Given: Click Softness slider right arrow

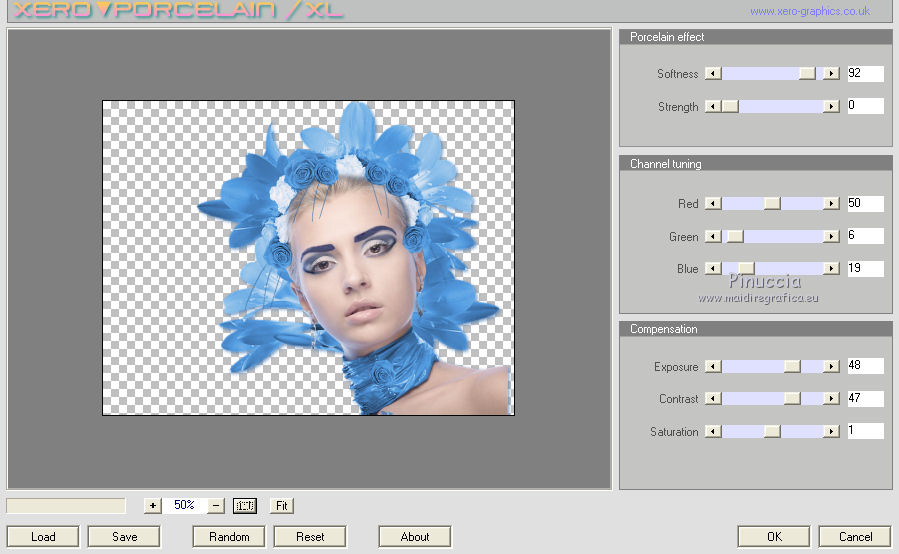Looking at the screenshot, I should point(830,74).
